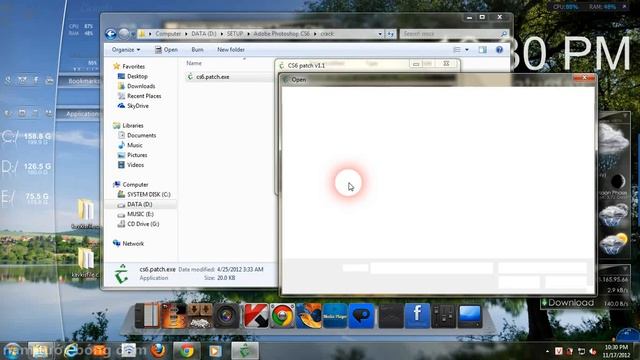This screenshot has height=360, width=640.
Task: Select Recent Places in navigation pane
Action: [x=144, y=96]
